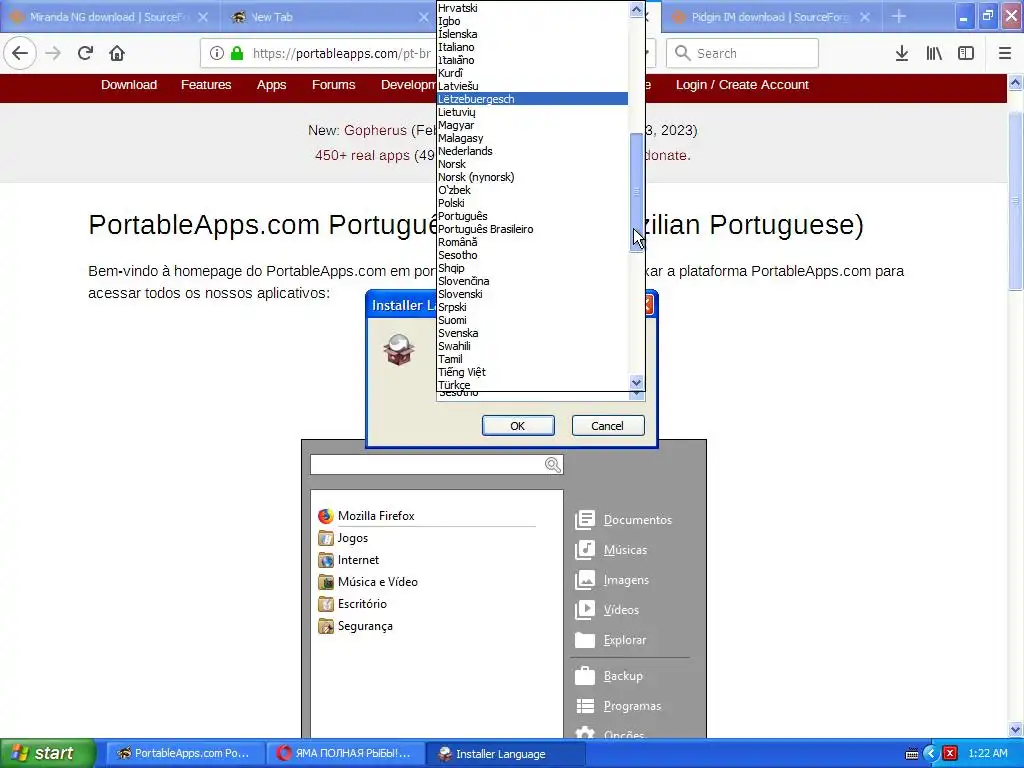Click the page scrollbar down arrow

[x=1016, y=729]
